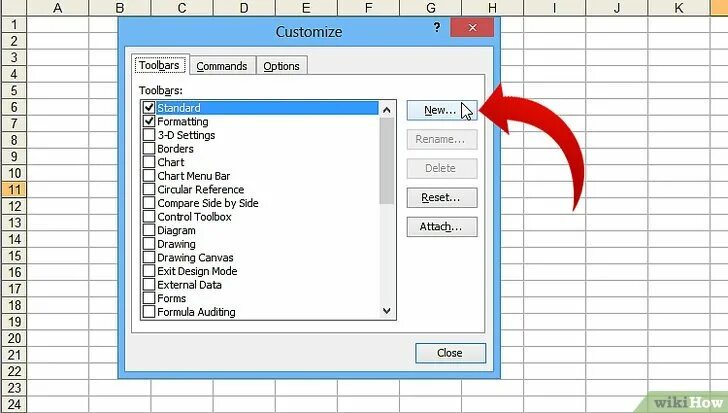
Task: Check the Chart toolbar checkbox
Action: coord(149,162)
